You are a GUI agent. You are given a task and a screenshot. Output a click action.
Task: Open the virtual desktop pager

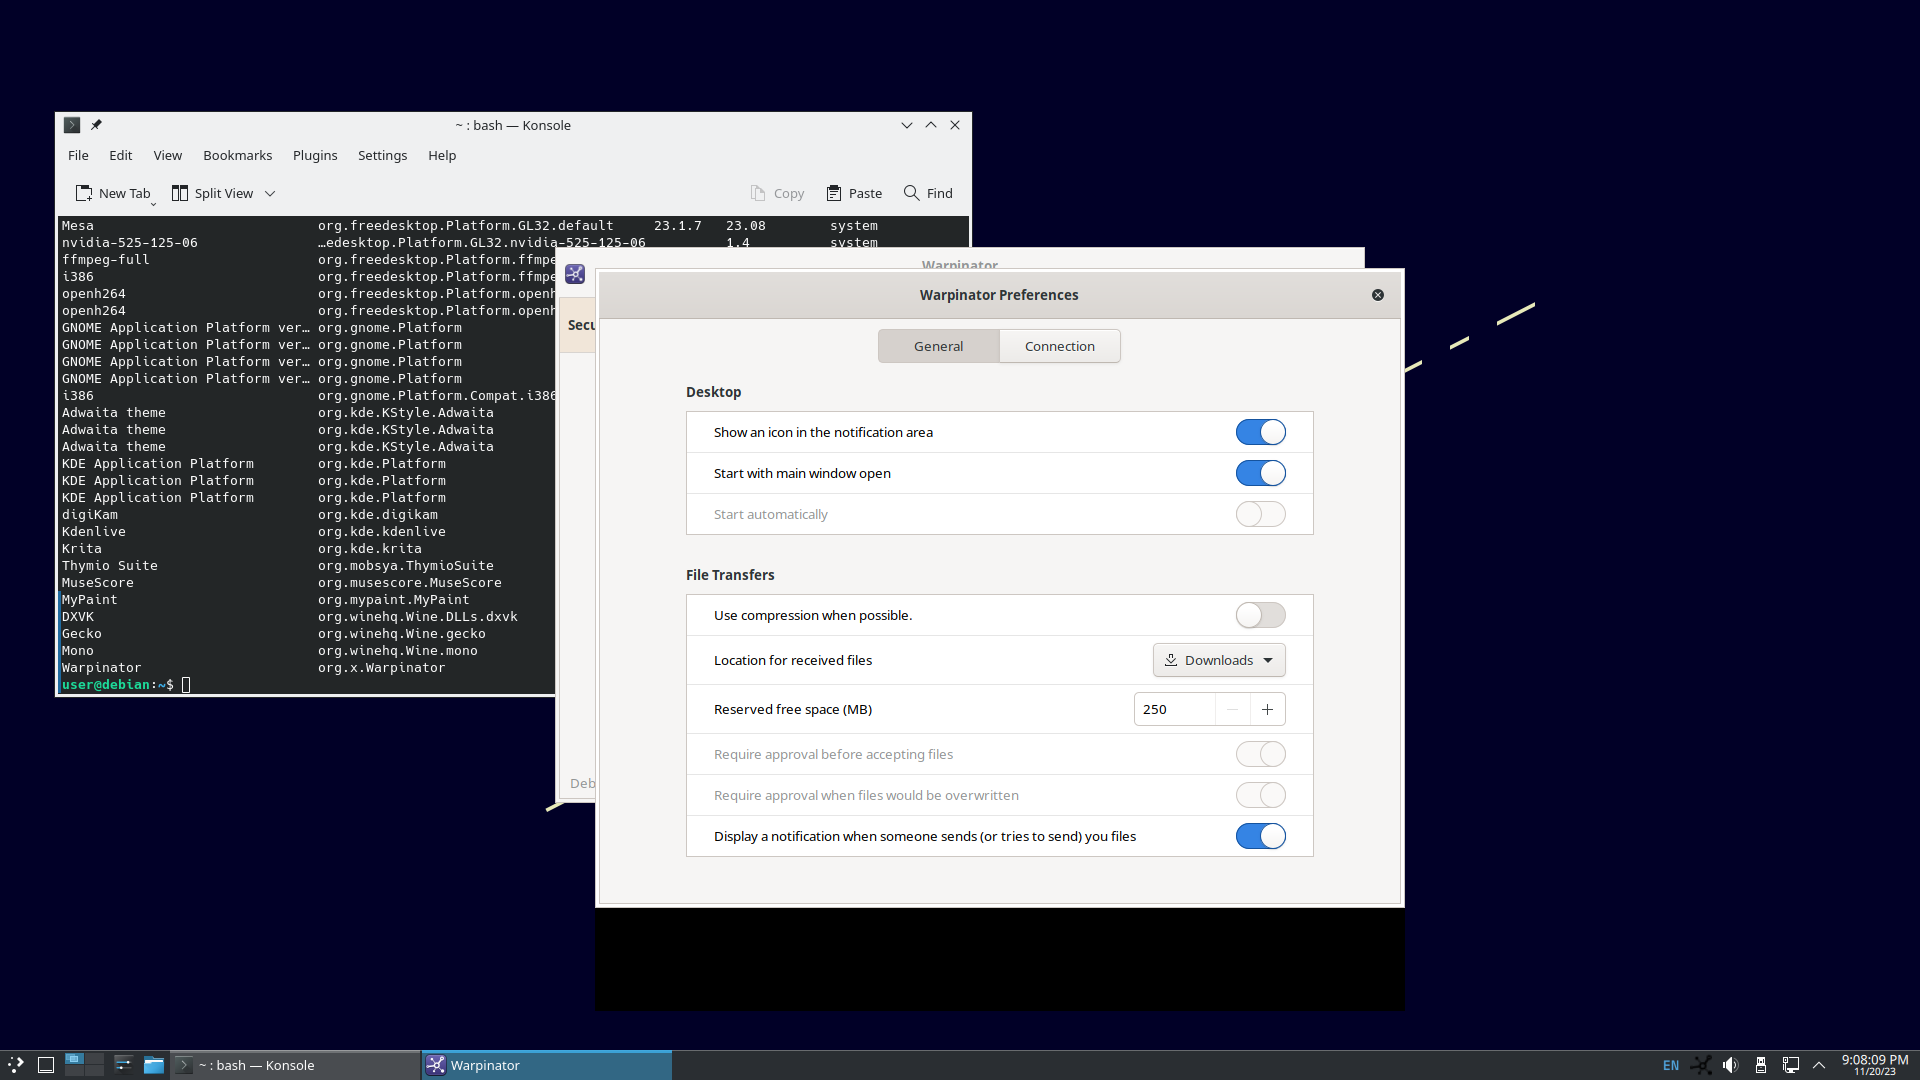[84, 1065]
